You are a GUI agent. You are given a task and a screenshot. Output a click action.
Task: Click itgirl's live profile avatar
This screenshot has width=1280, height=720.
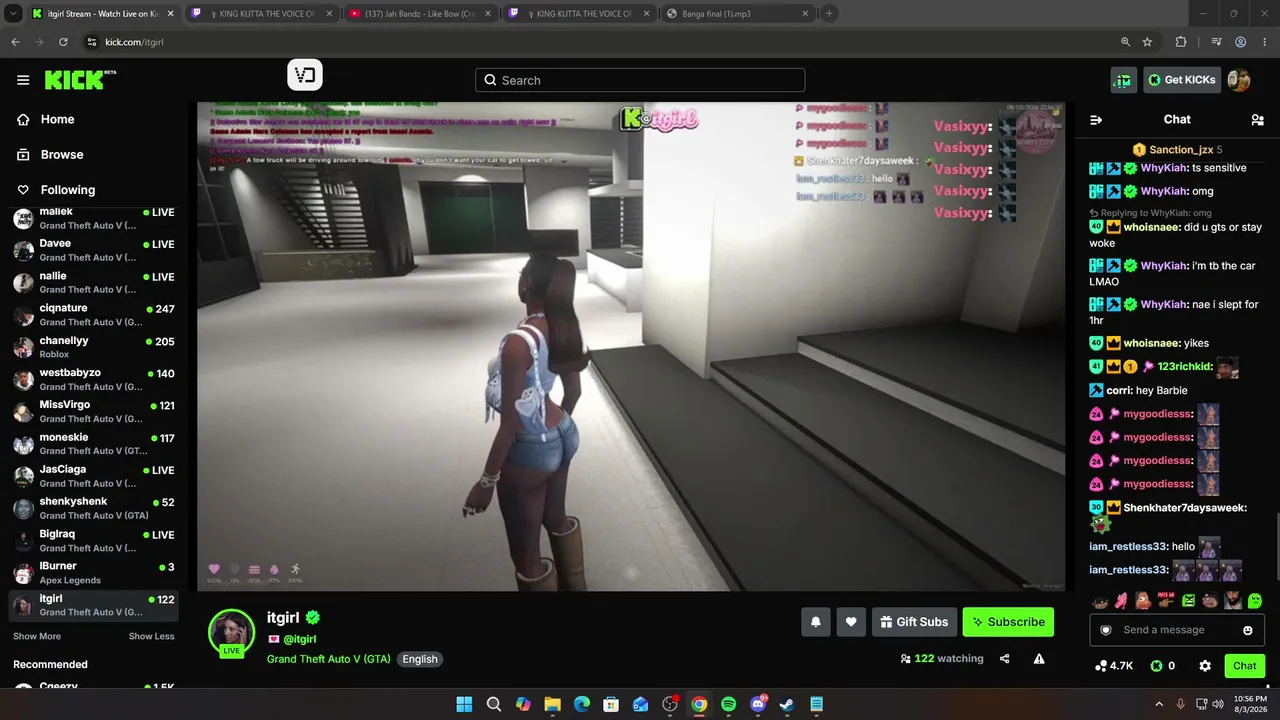tap(231, 632)
